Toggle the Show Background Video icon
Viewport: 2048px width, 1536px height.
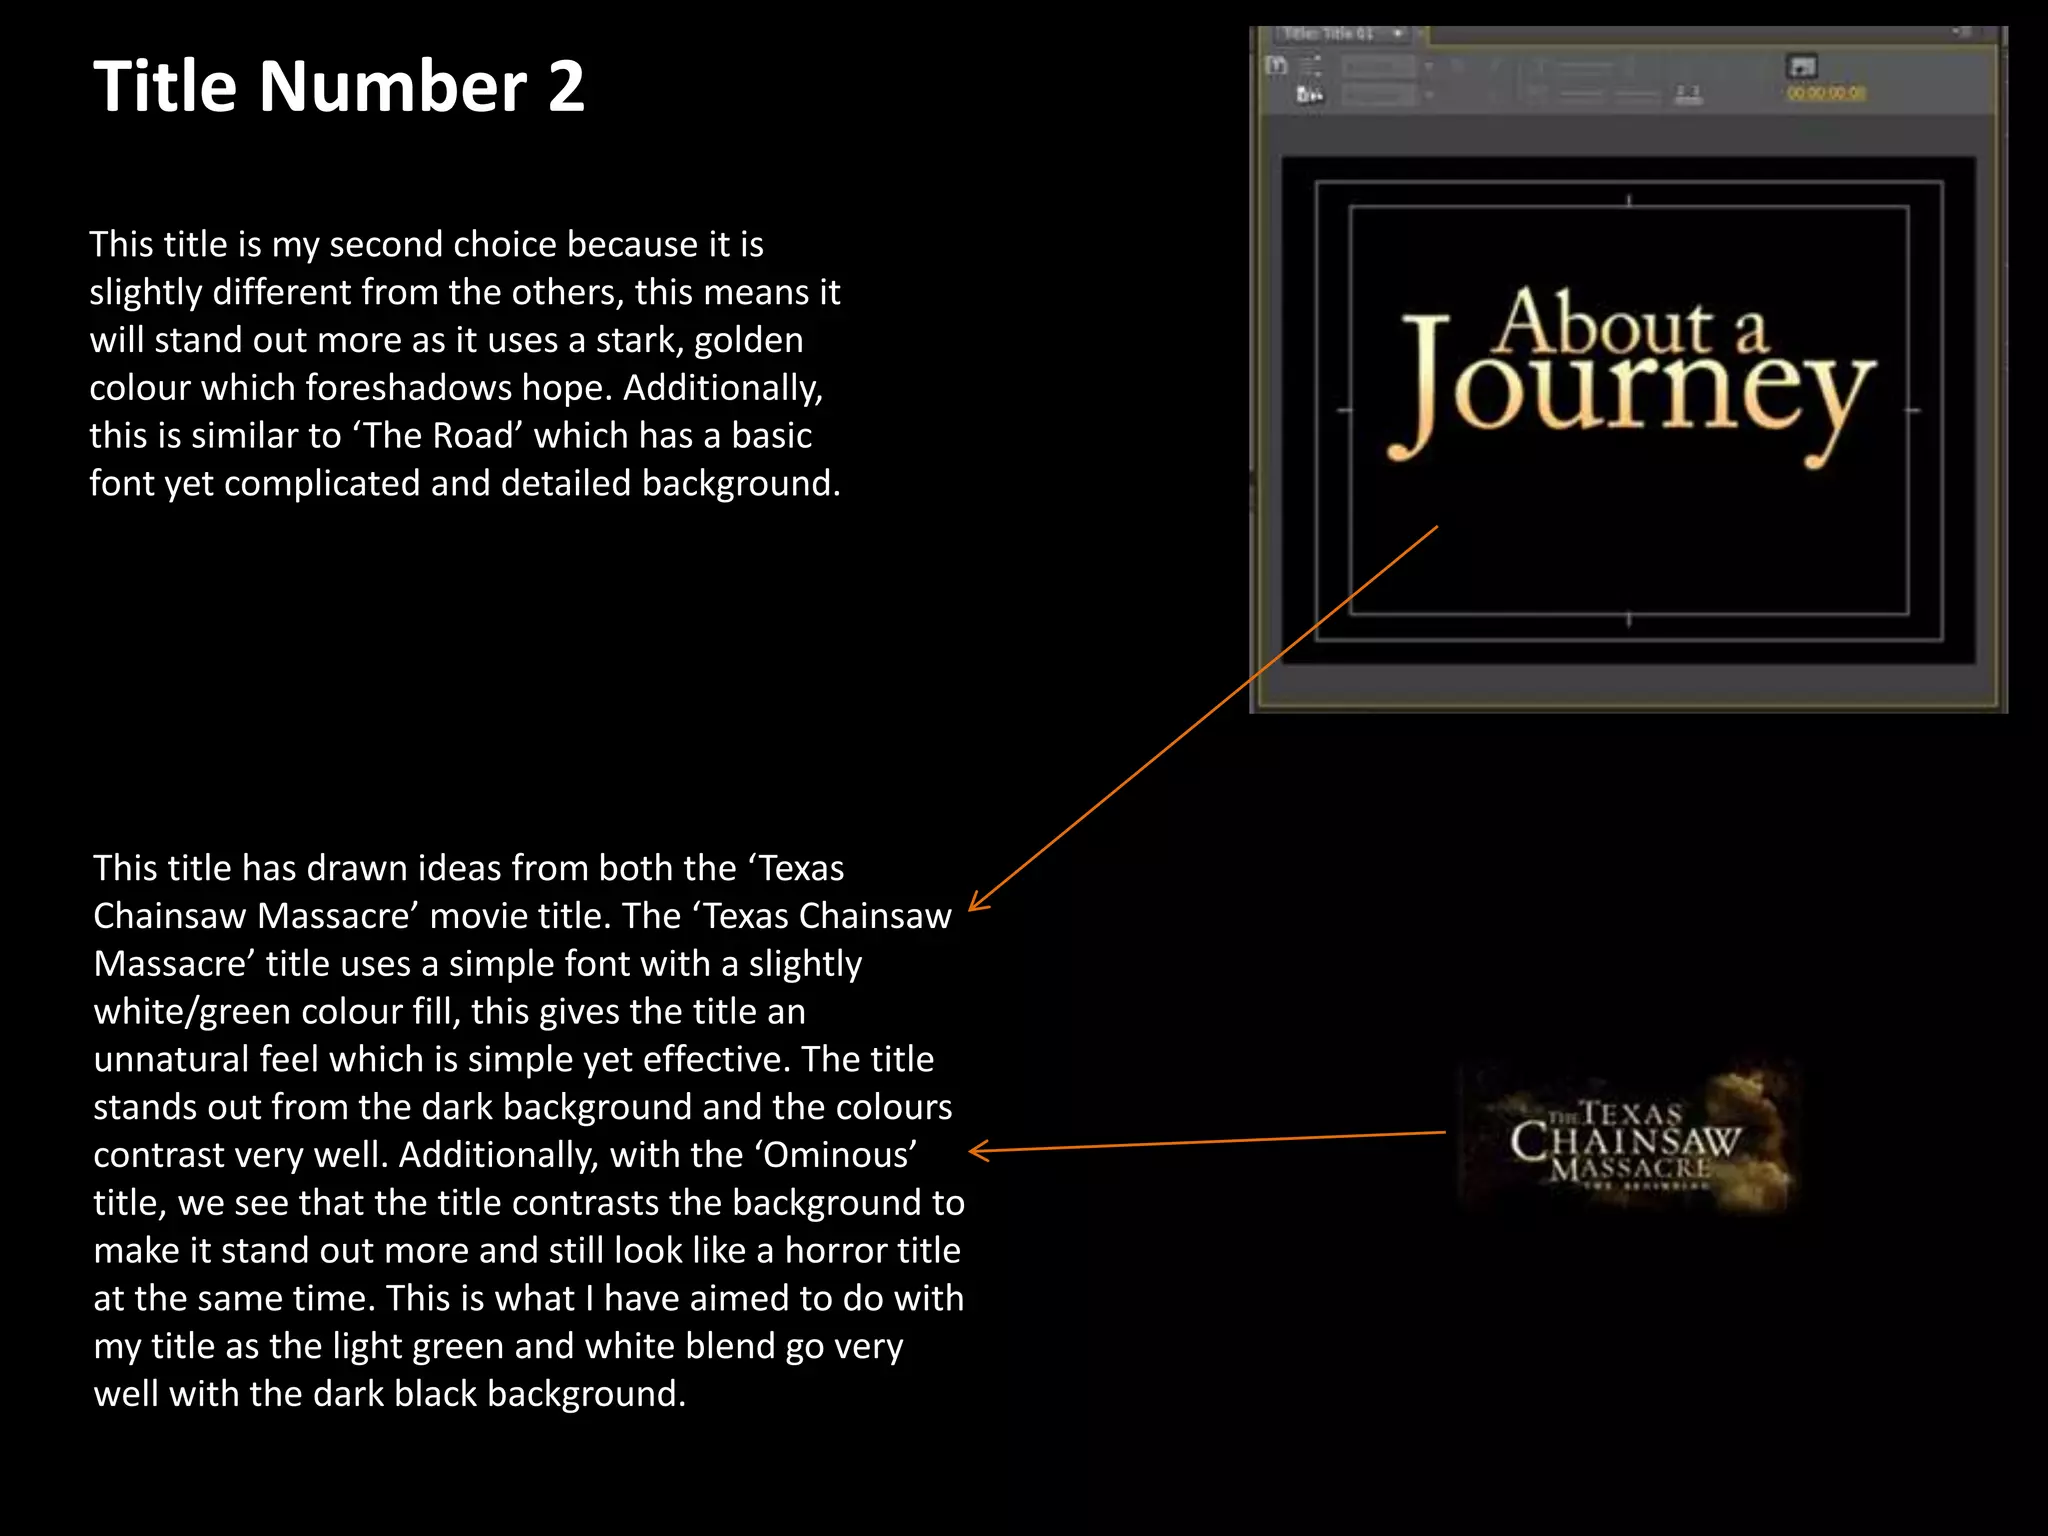click(1801, 67)
